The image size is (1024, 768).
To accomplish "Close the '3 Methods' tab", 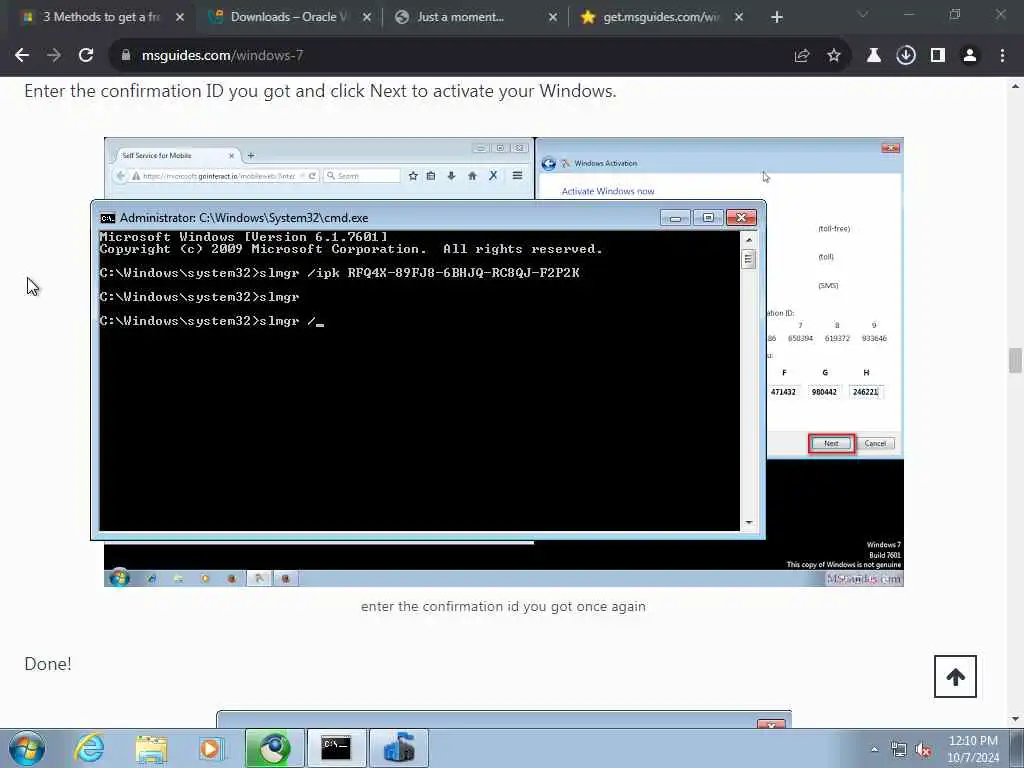I will 180,17.
